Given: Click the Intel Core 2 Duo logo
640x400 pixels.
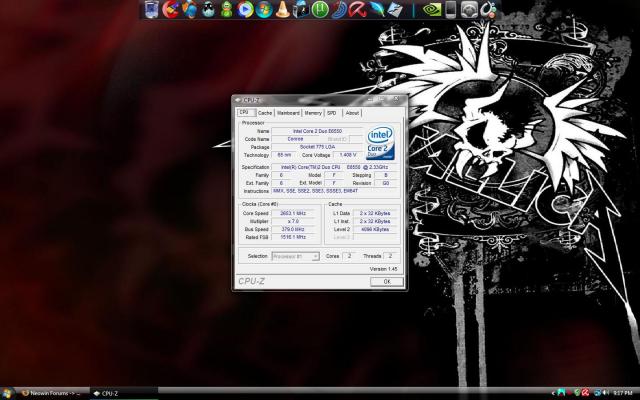Looking at the screenshot, I should pos(380,142).
